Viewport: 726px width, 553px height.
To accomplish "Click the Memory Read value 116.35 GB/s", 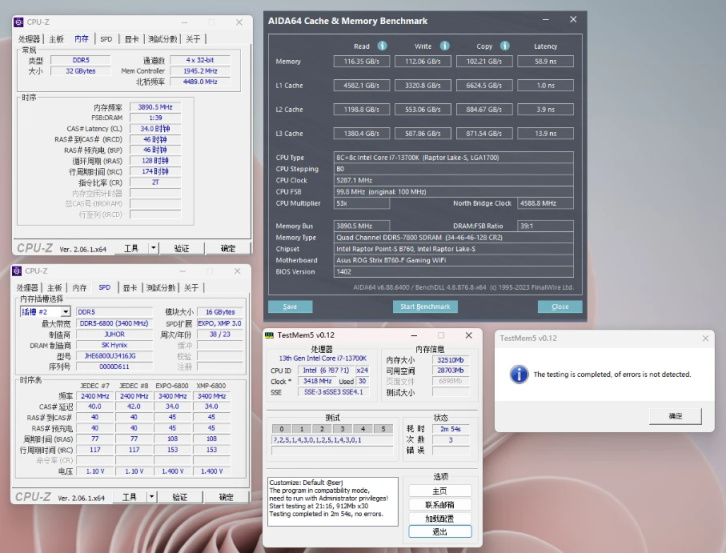I will [362, 61].
